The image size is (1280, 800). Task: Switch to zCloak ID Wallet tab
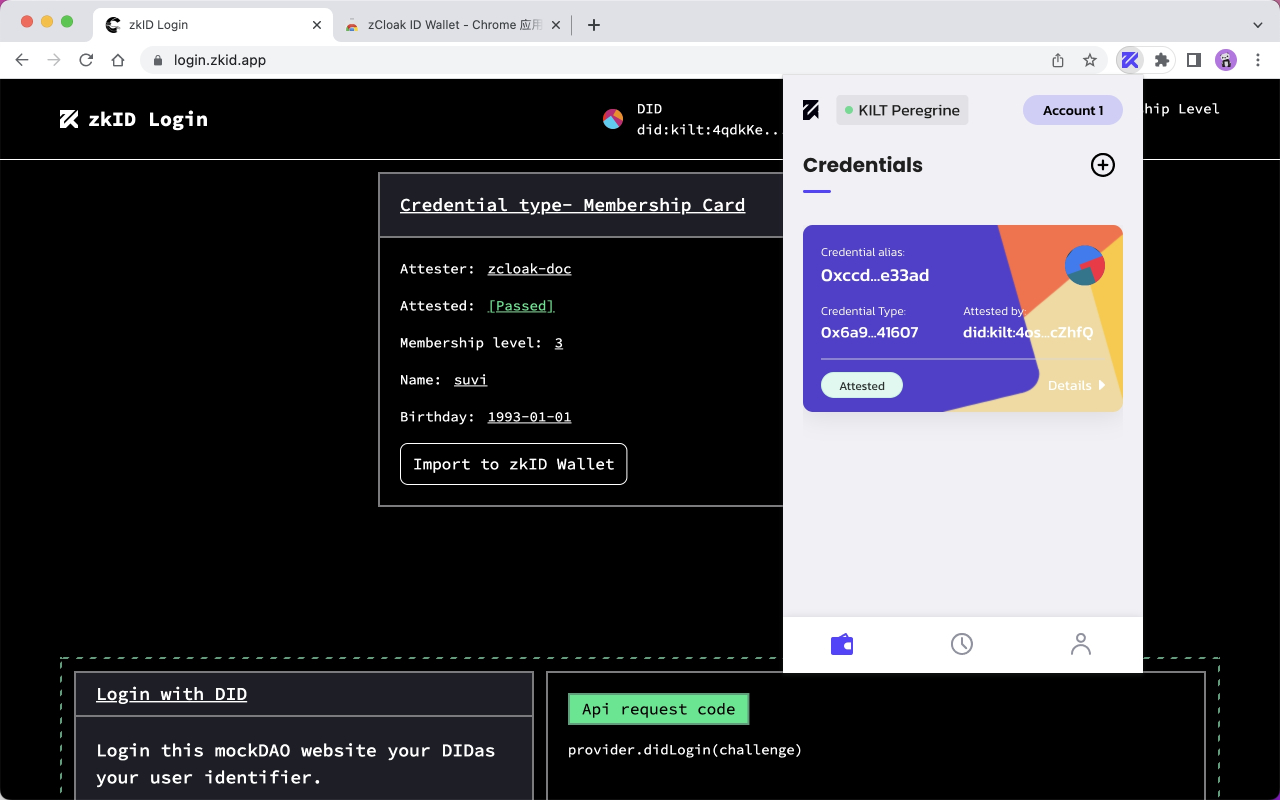coord(451,25)
